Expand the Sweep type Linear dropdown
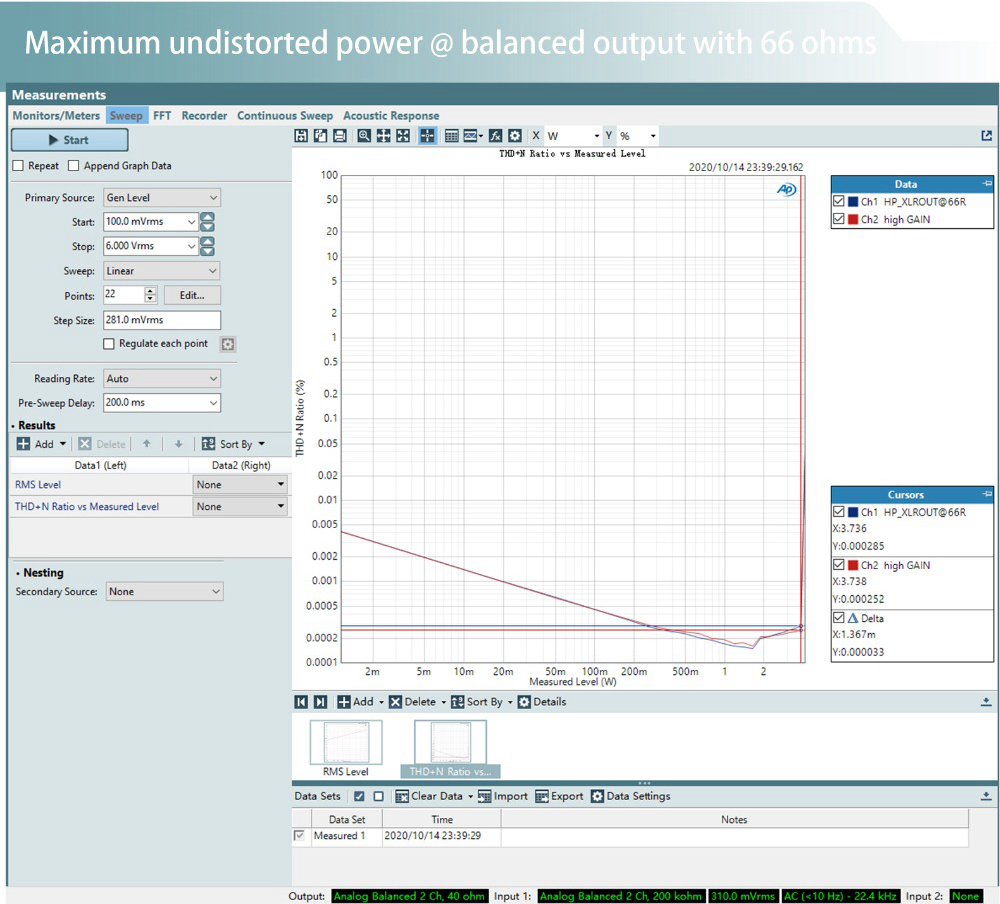This screenshot has height=904, width=1000. 161,271
